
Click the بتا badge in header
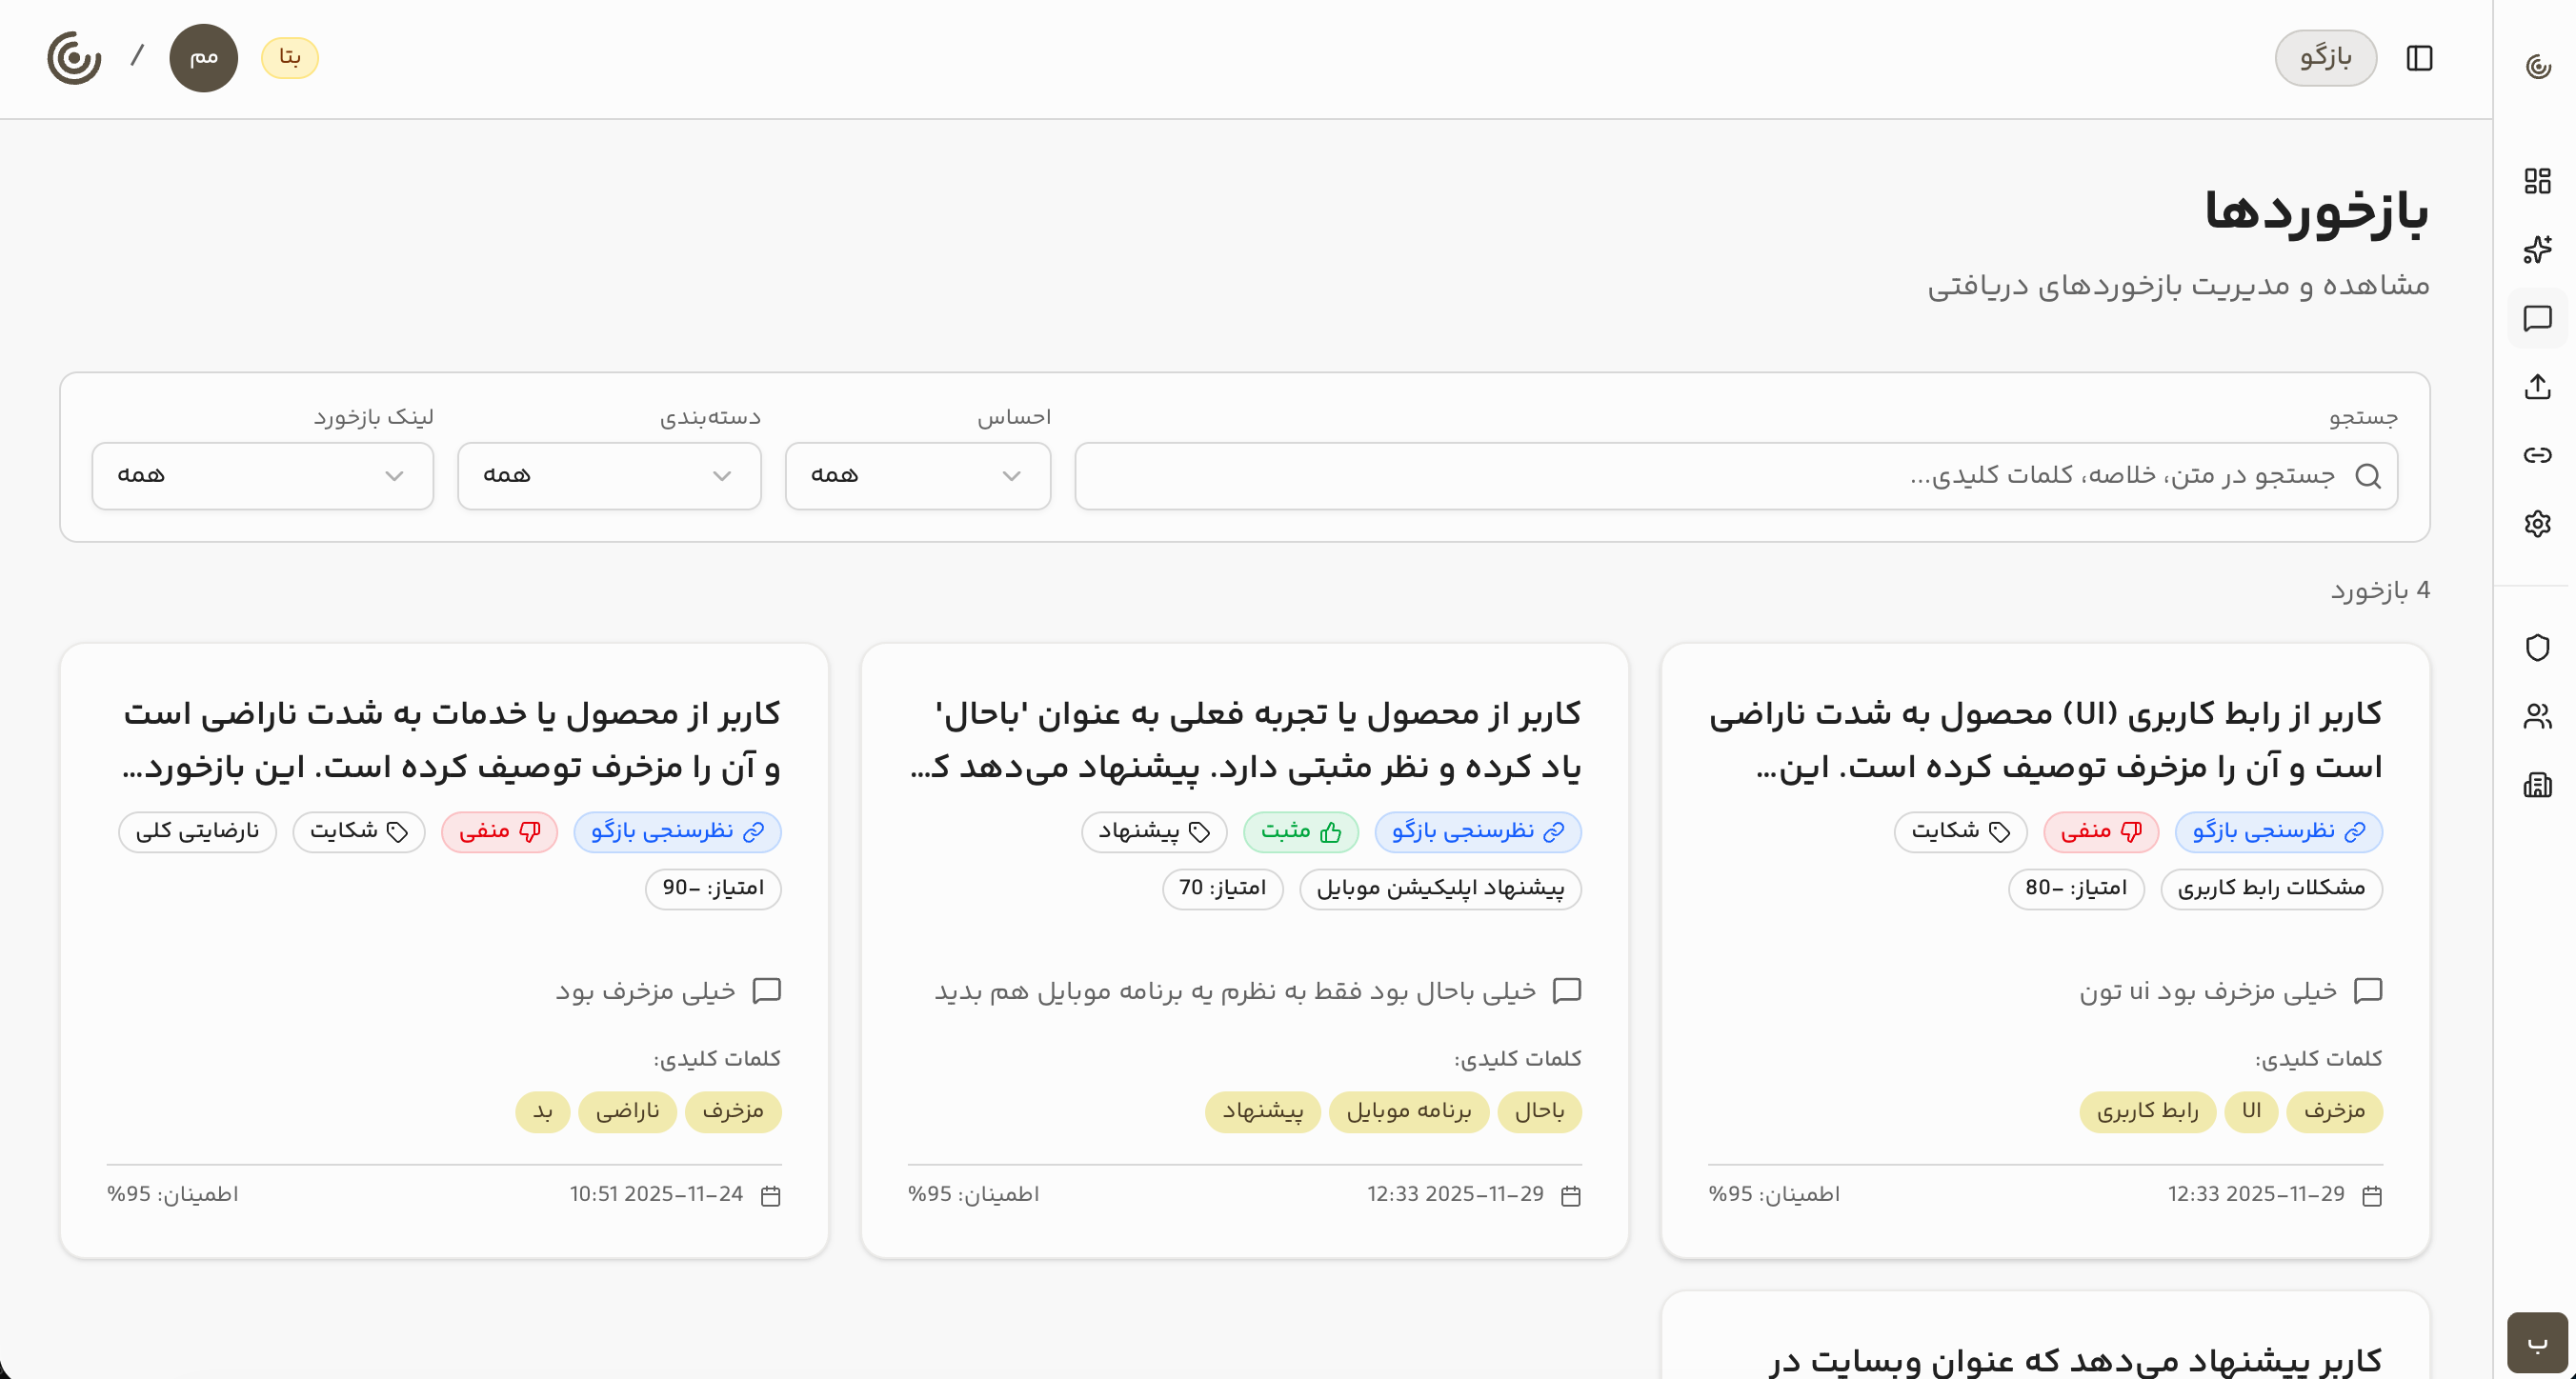[x=290, y=58]
